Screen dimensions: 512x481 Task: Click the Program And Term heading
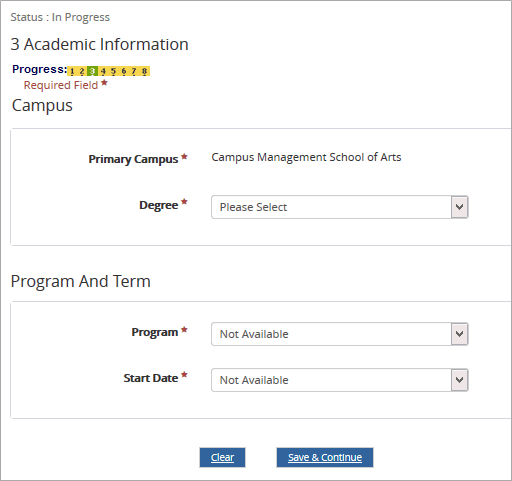pos(81,281)
